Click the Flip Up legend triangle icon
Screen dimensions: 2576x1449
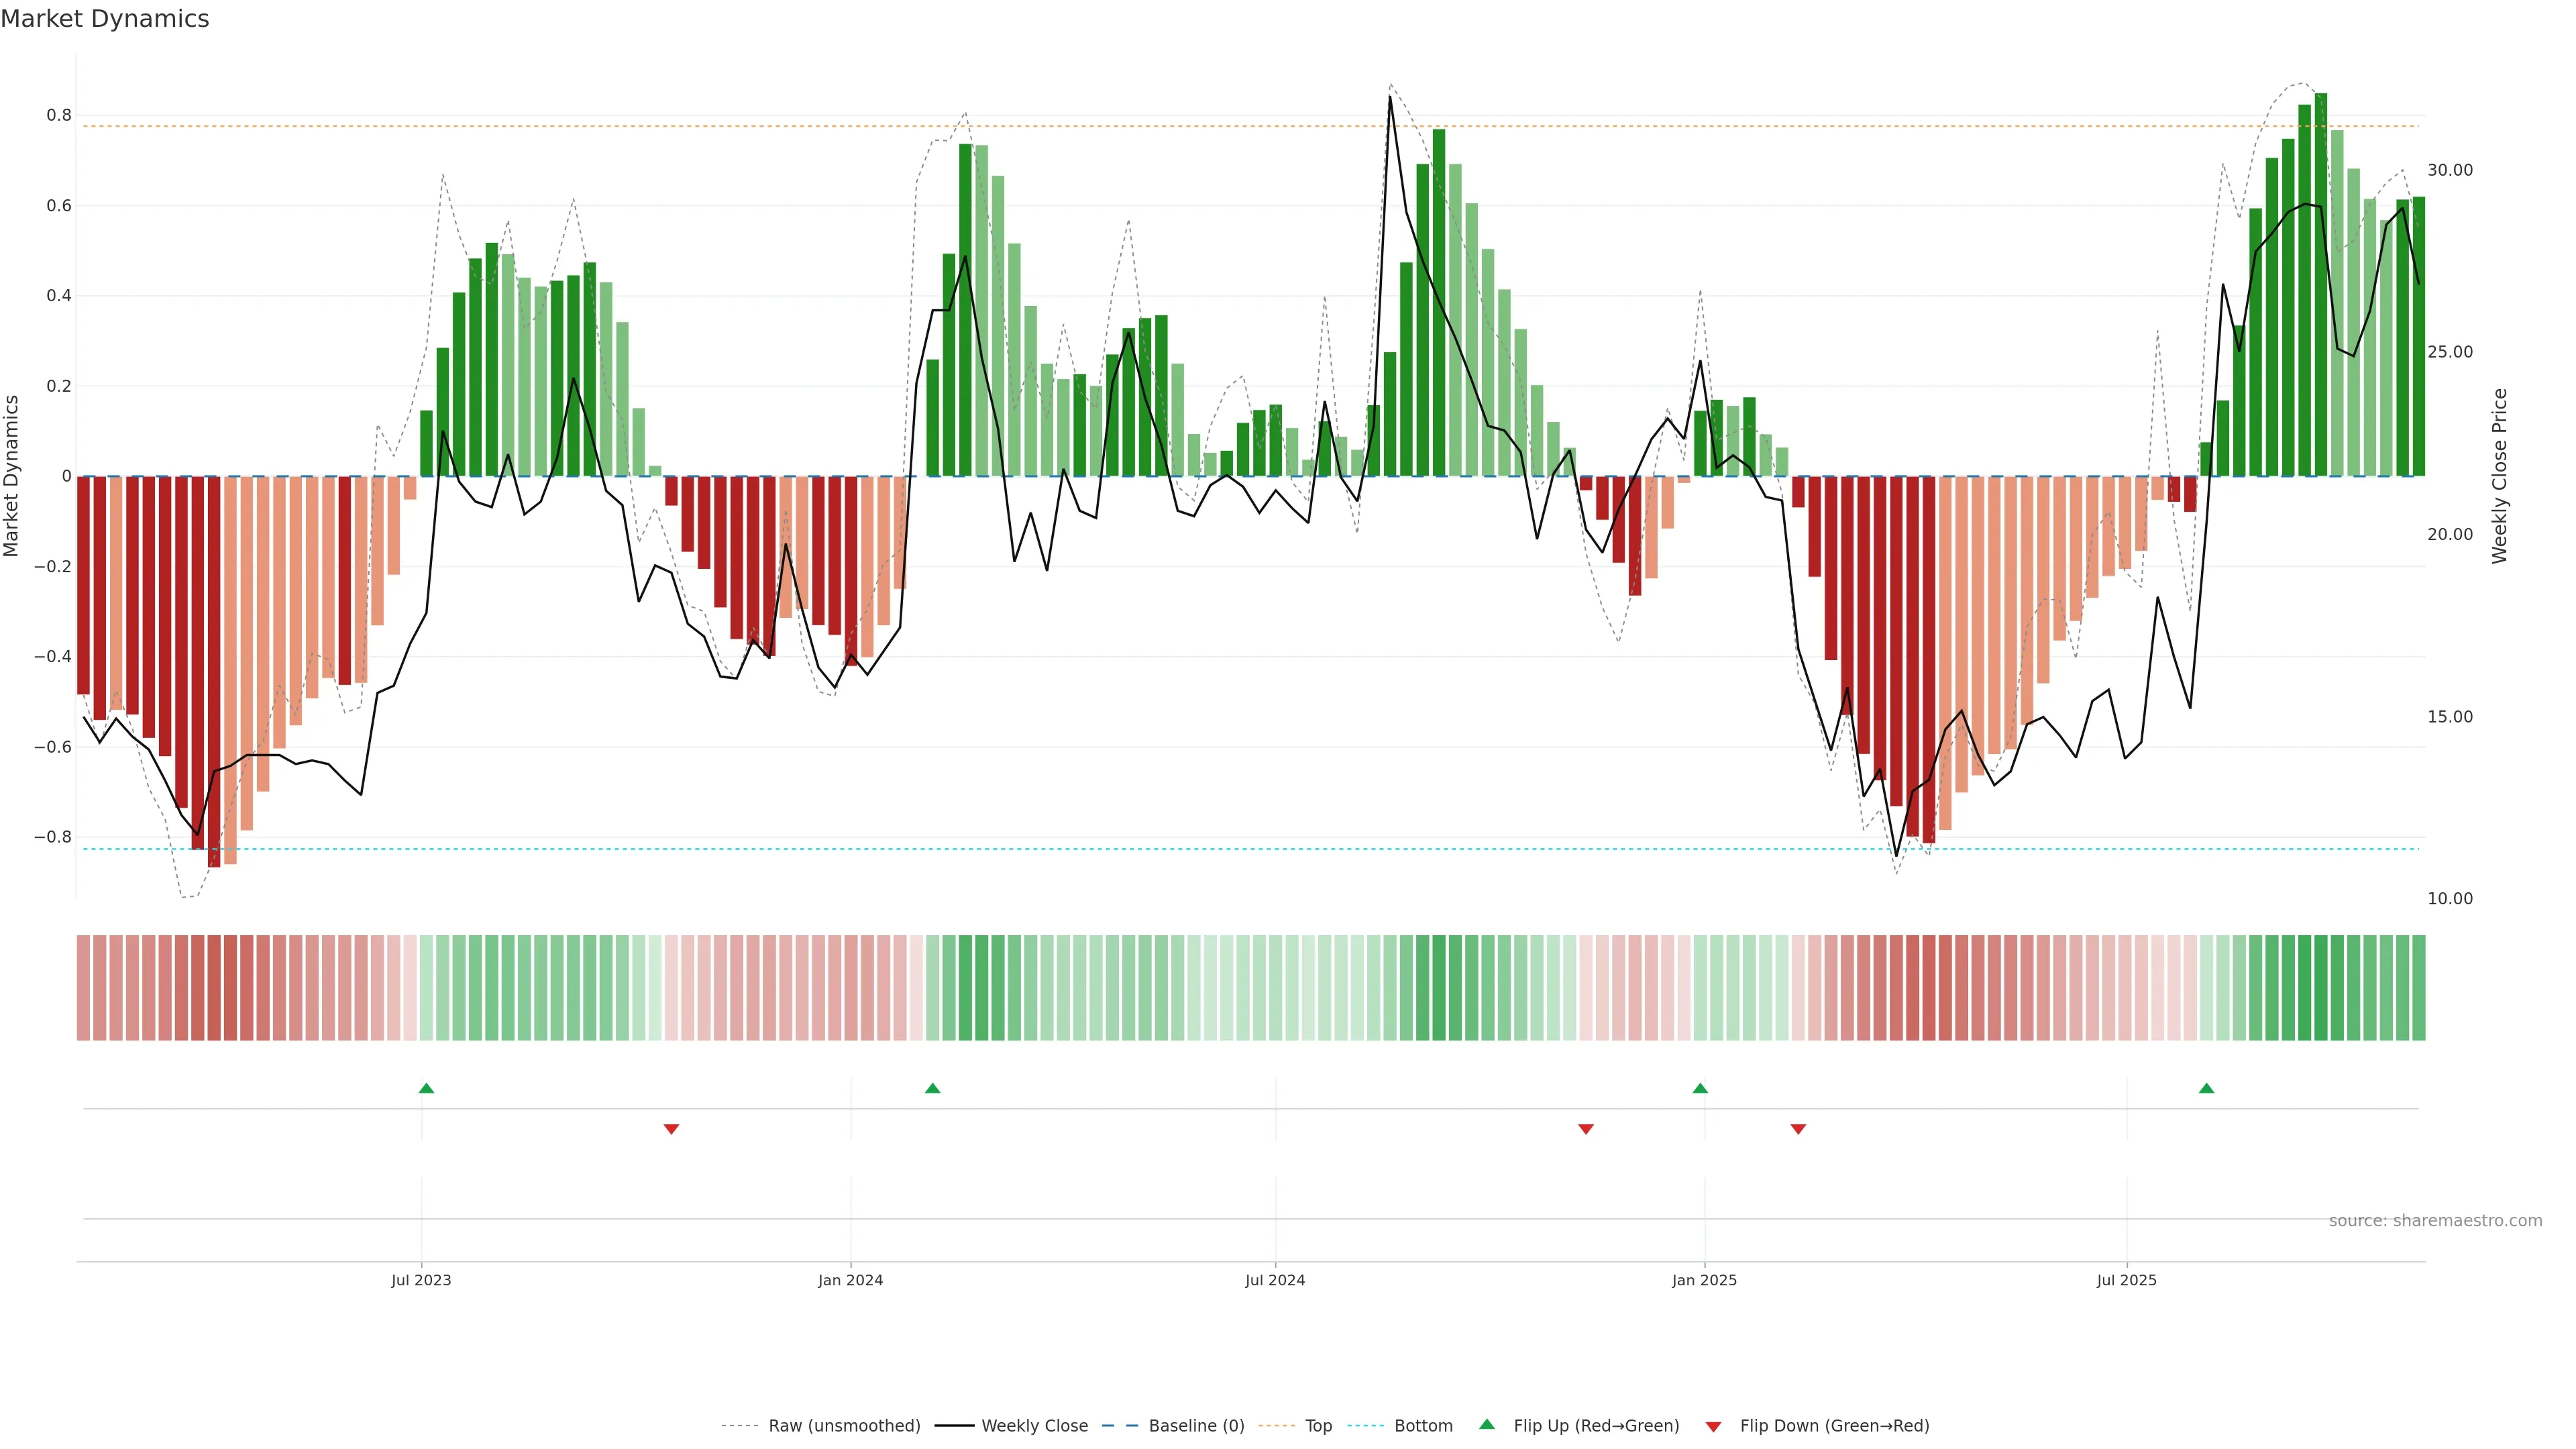coord(1487,1424)
